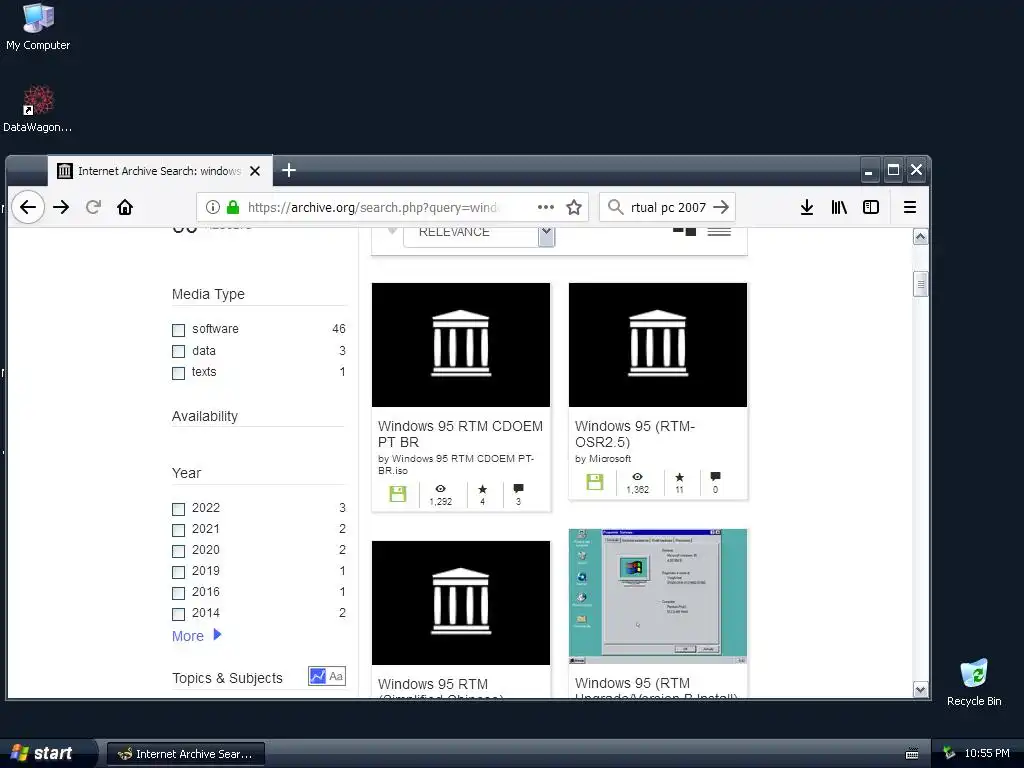
Task: Open the Relevance sort dropdown
Action: coord(479,235)
